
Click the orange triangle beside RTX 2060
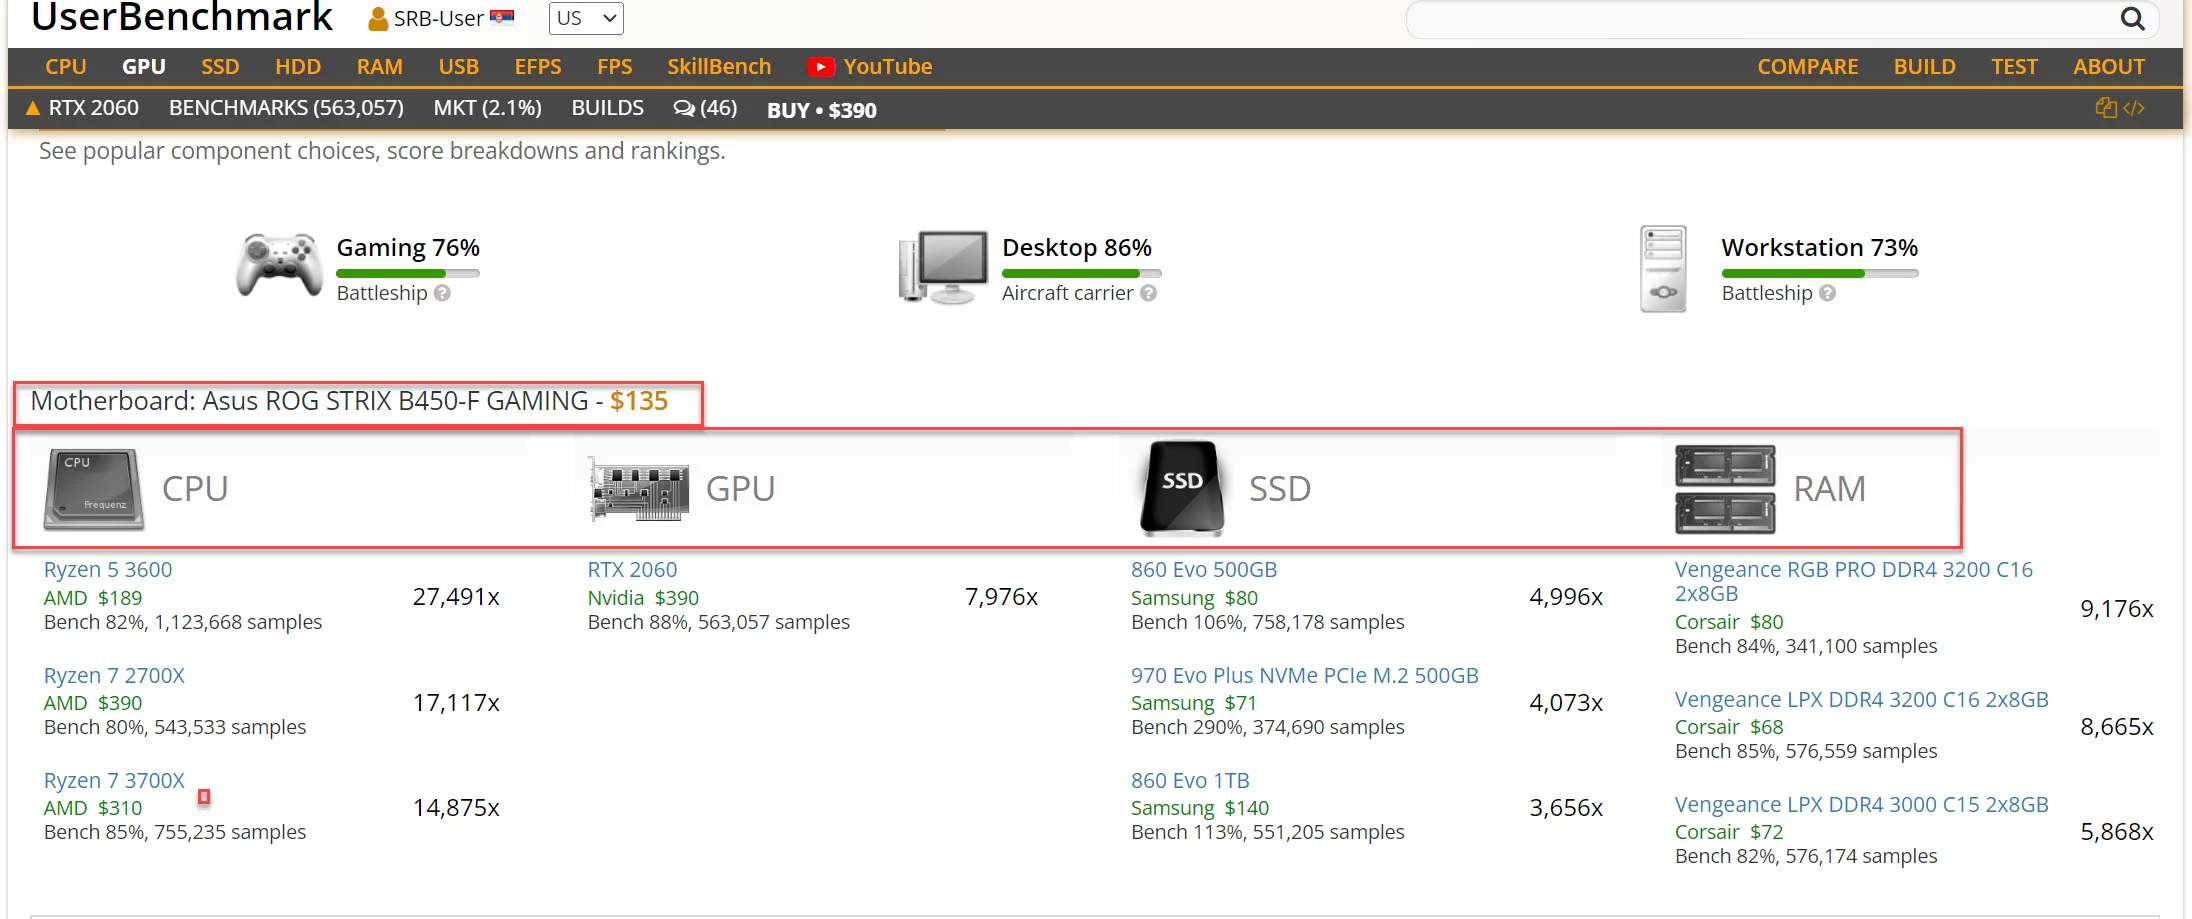pos(33,108)
